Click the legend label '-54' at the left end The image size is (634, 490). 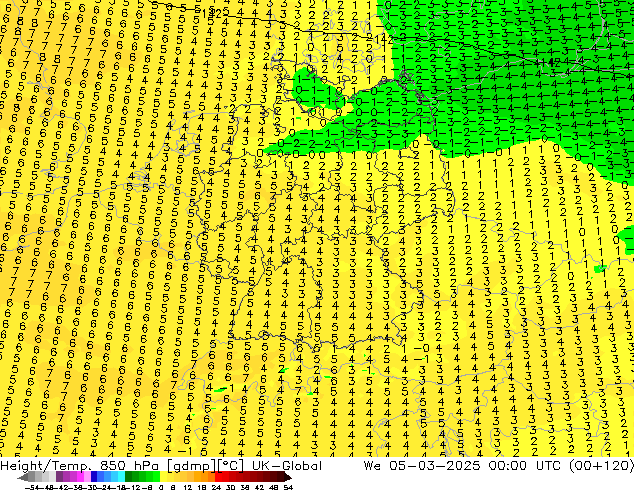tap(32, 487)
